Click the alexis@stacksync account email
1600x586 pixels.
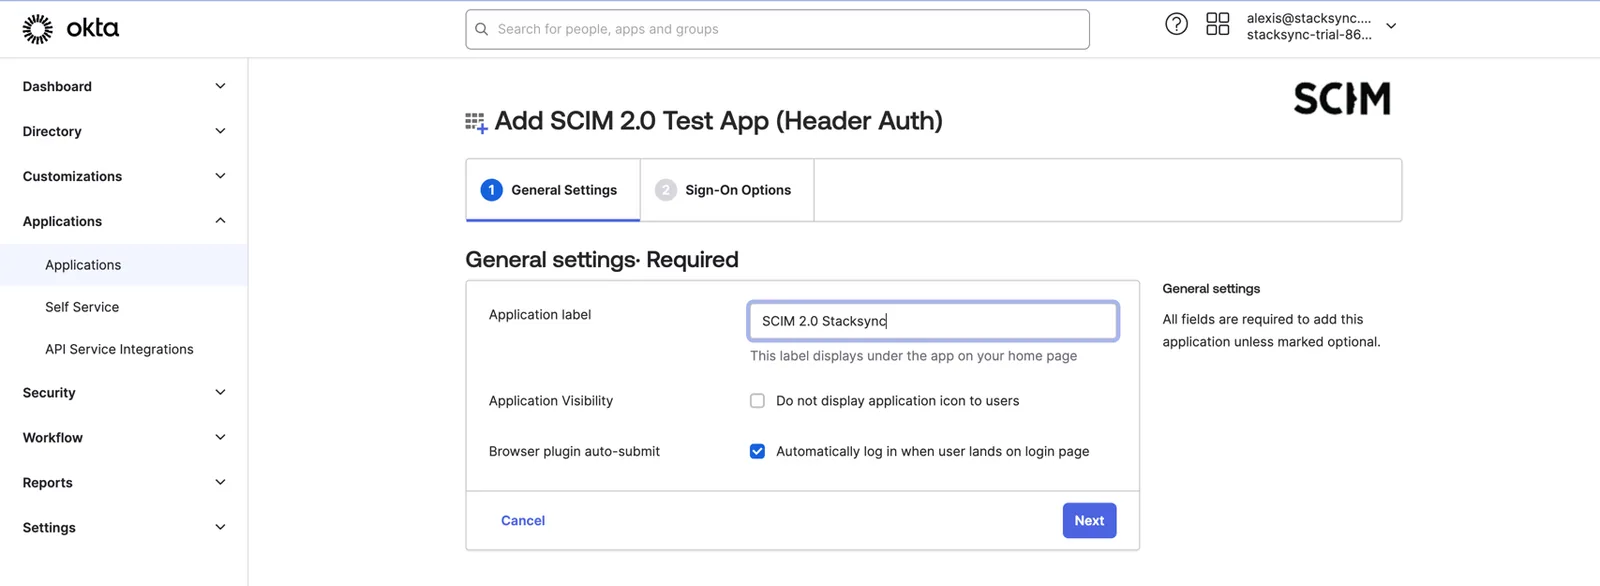(1309, 18)
